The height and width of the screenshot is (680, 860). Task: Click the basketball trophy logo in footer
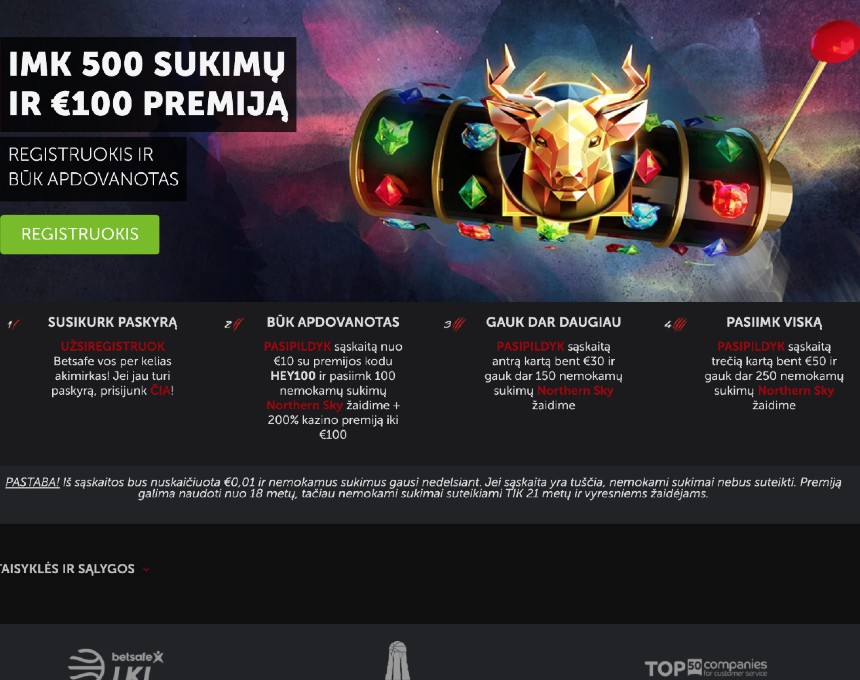tap(397, 661)
